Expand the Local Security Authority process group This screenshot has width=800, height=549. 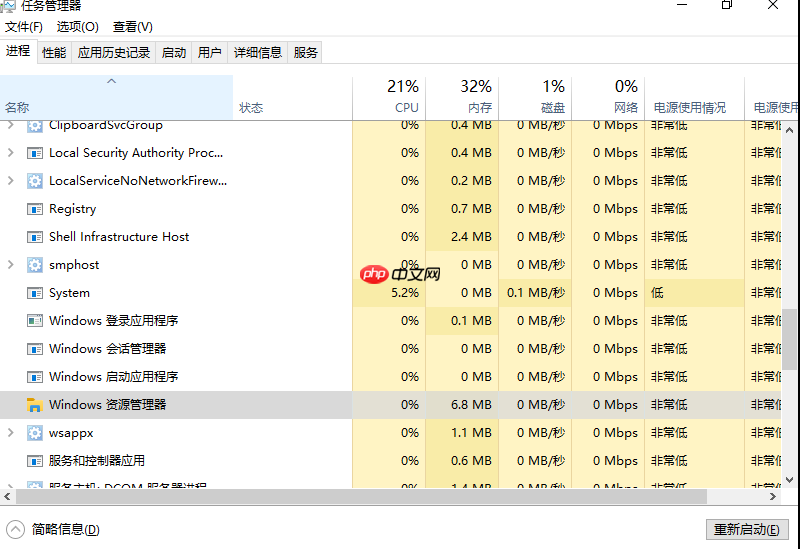[x=10, y=153]
